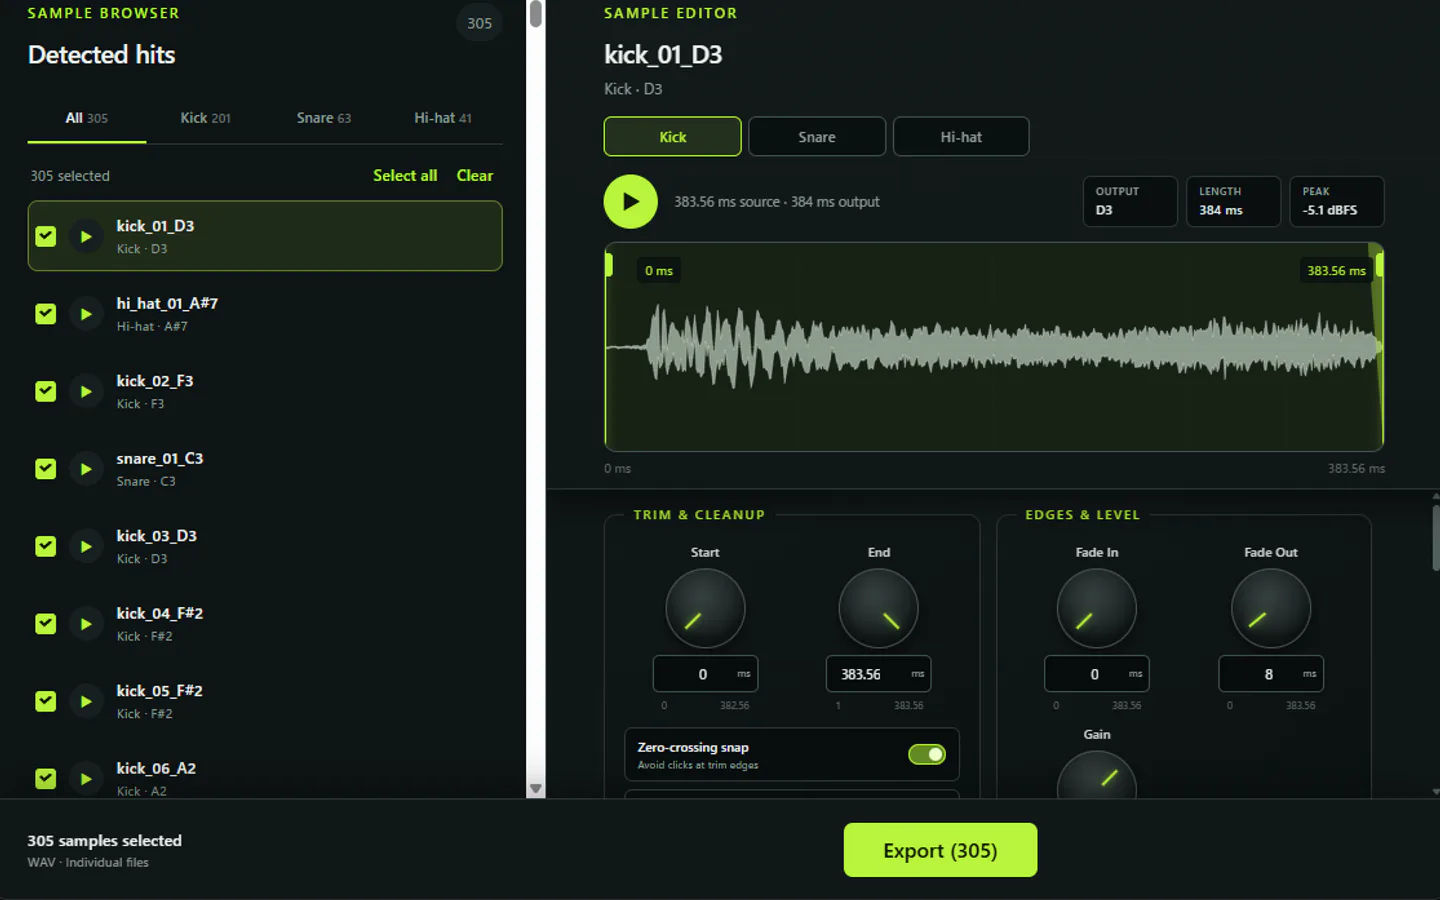
Task: Click the End value field 383.56
Action: click(879, 674)
